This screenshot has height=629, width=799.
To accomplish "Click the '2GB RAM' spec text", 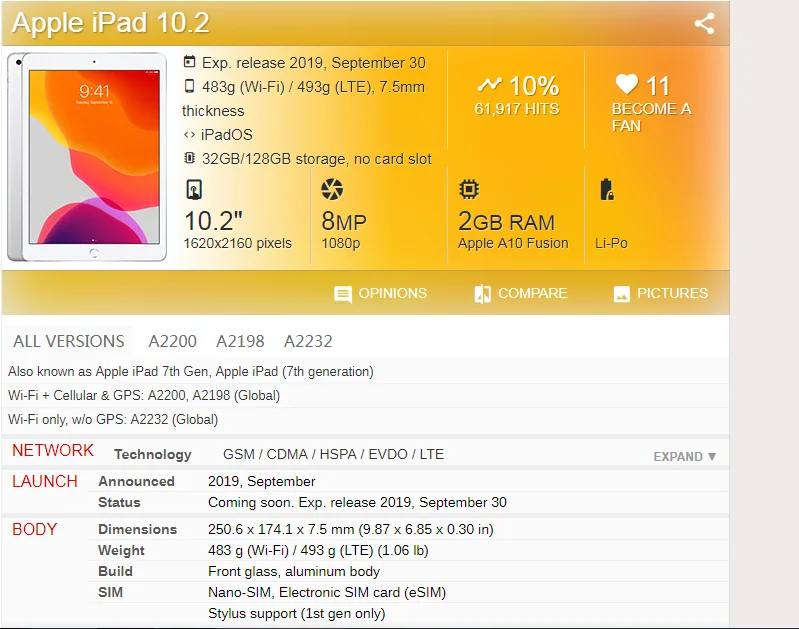I will pos(506,222).
